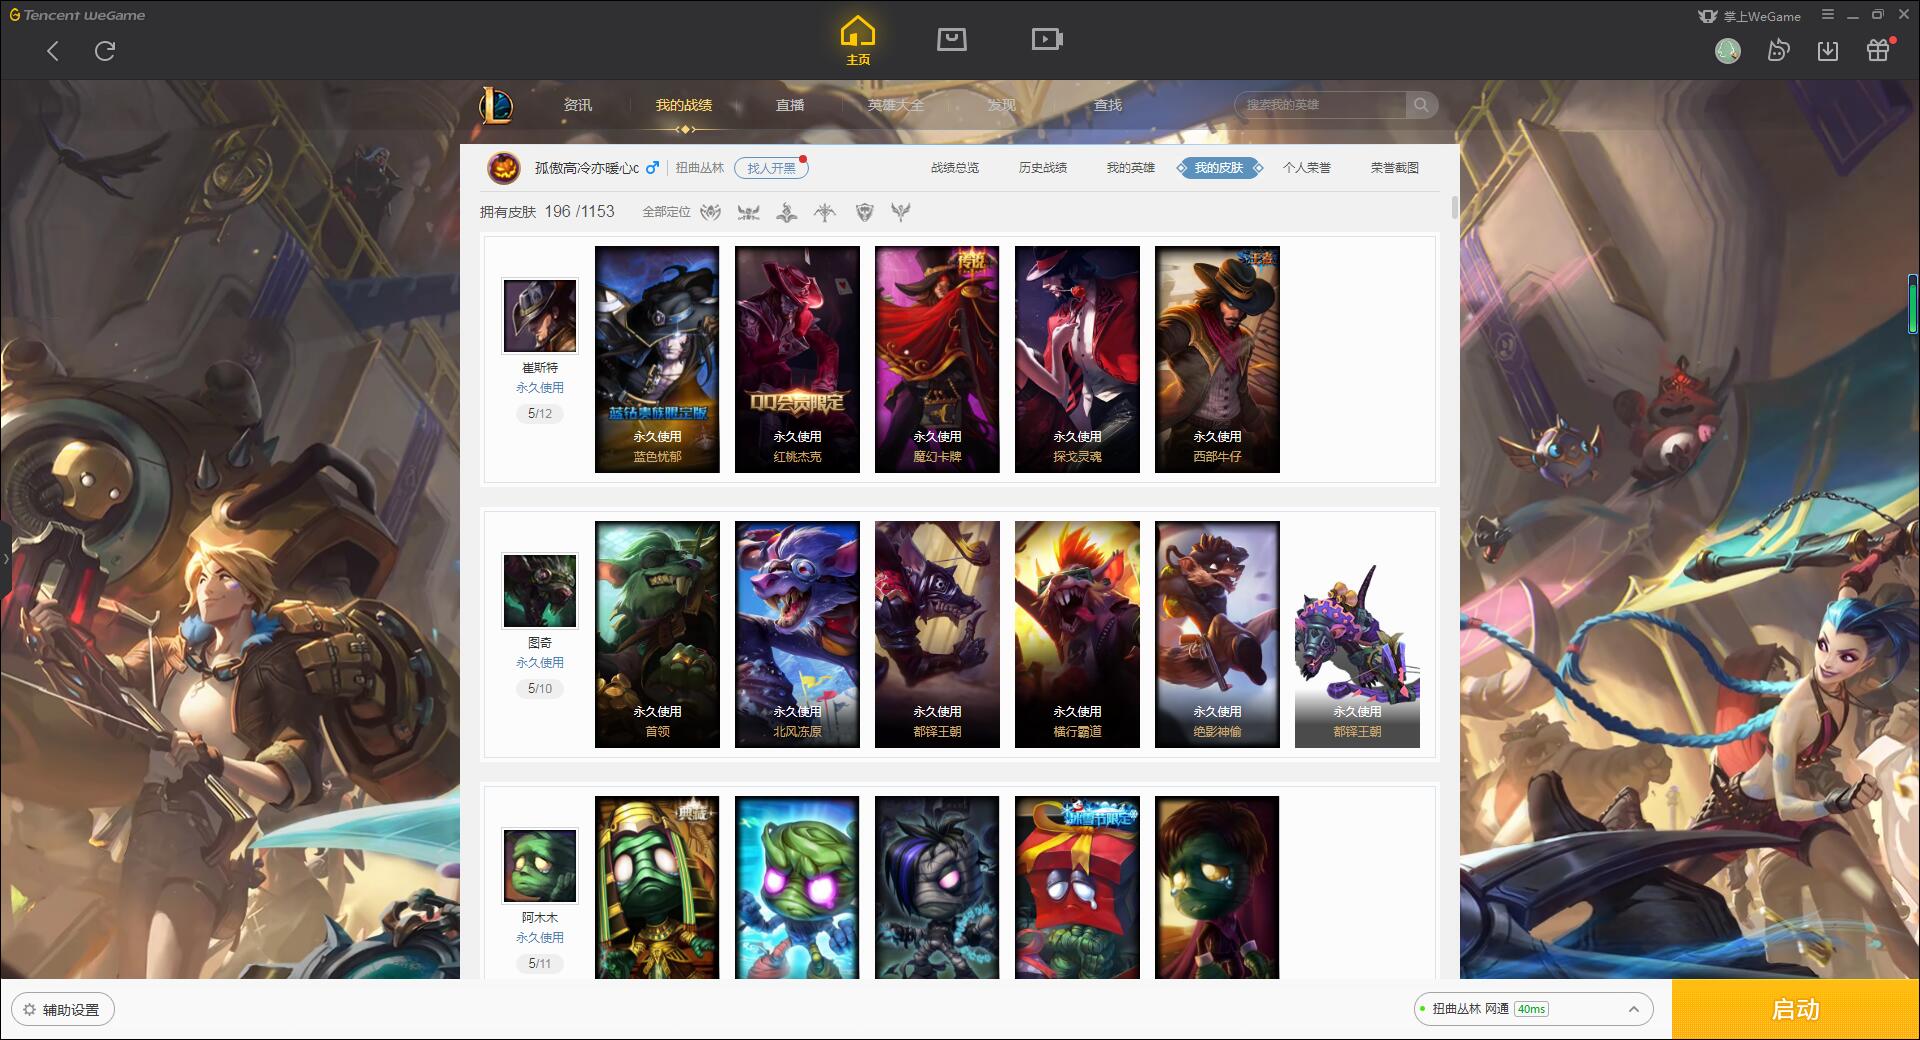Open the 首领 Twitch skin thumbnail
Screen dimensions: 1920x1040
coord(657,634)
